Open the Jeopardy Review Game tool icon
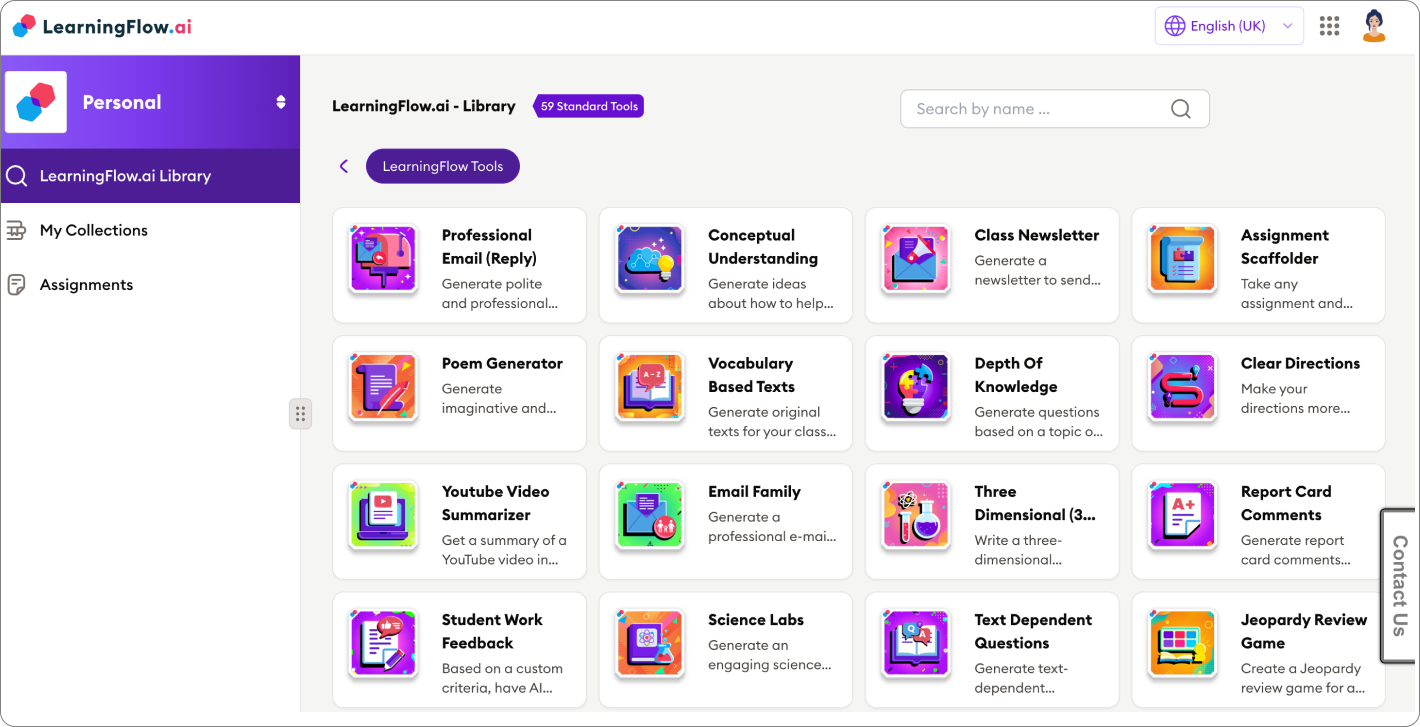Viewport: 1420px width, 727px height. [1183, 643]
